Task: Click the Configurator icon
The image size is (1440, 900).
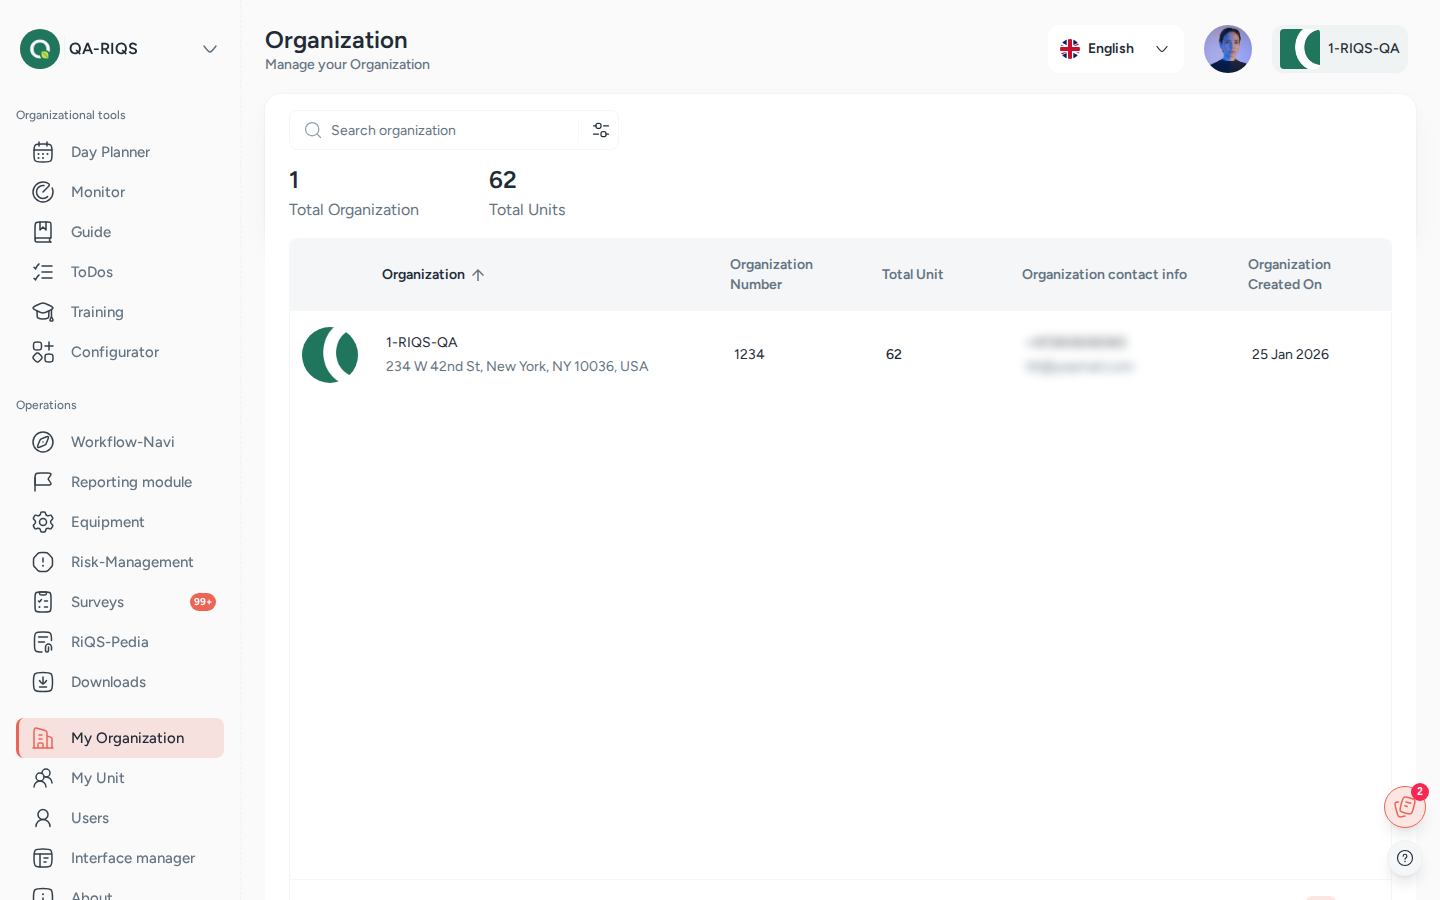Action: point(43,352)
